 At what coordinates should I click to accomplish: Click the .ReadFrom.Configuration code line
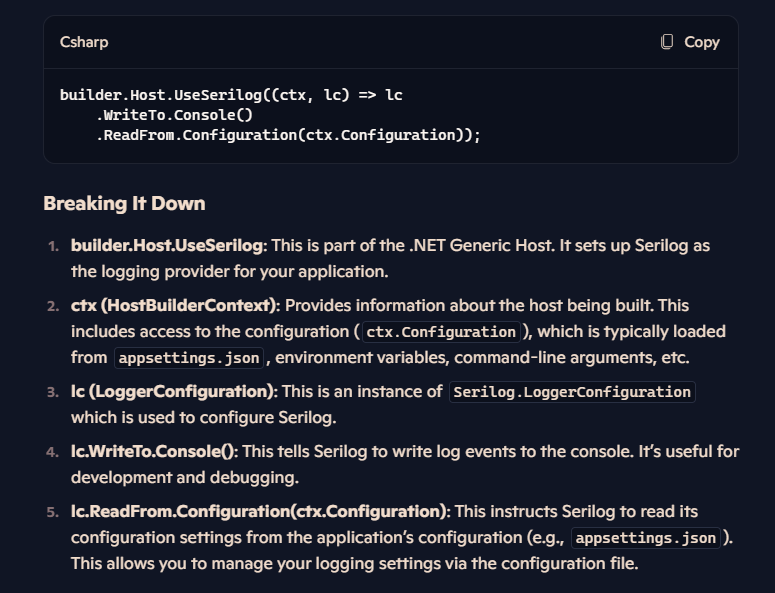pyautogui.click(x=288, y=135)
